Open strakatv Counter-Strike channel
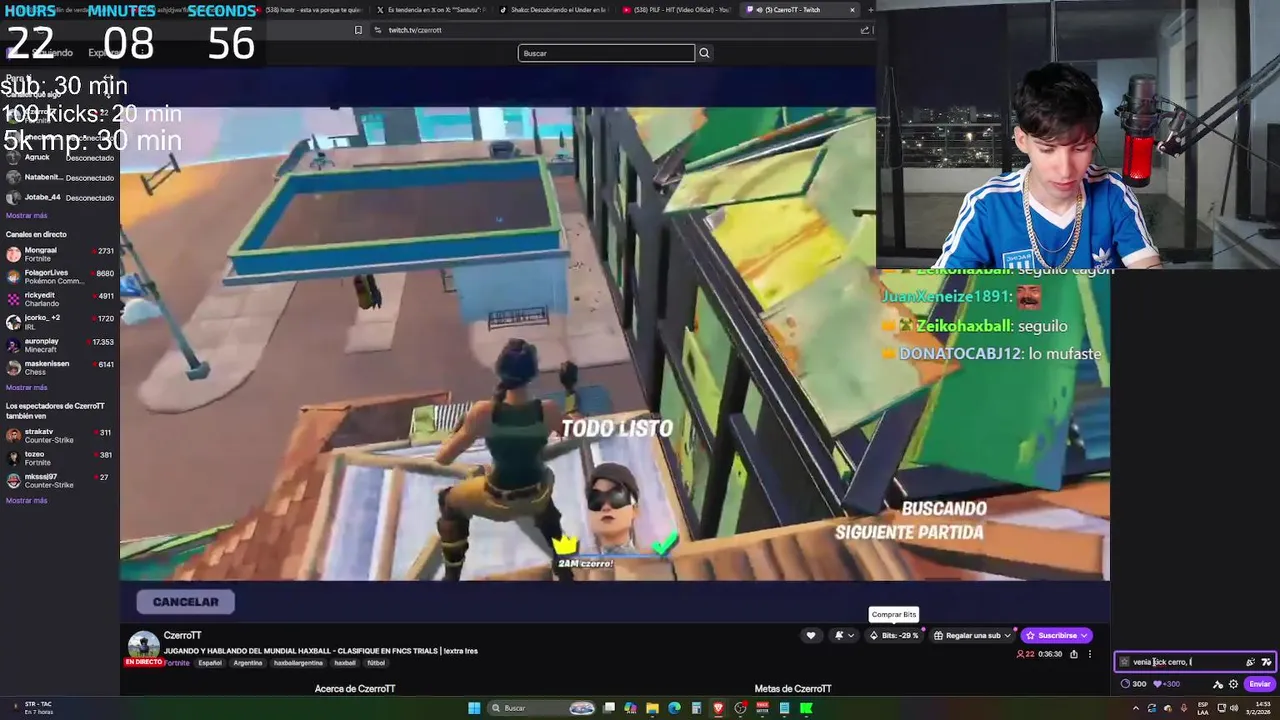This screenshot has width=1280, height=720. tap(60, 436)
